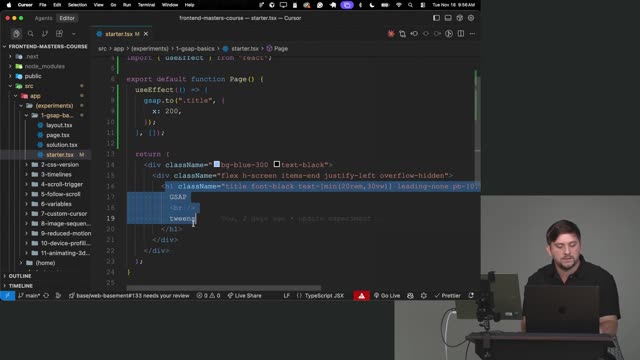The height and width of the screenshot is (360, 640).
Task: Expand the additional views chevron
Action: coord(73,34)
